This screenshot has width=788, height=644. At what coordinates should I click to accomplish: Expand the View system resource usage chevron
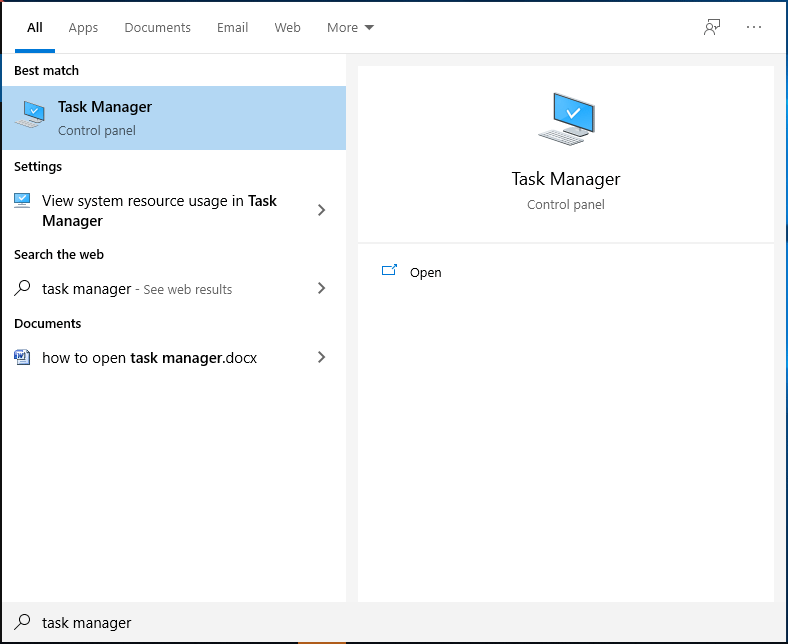coord(322,210)
